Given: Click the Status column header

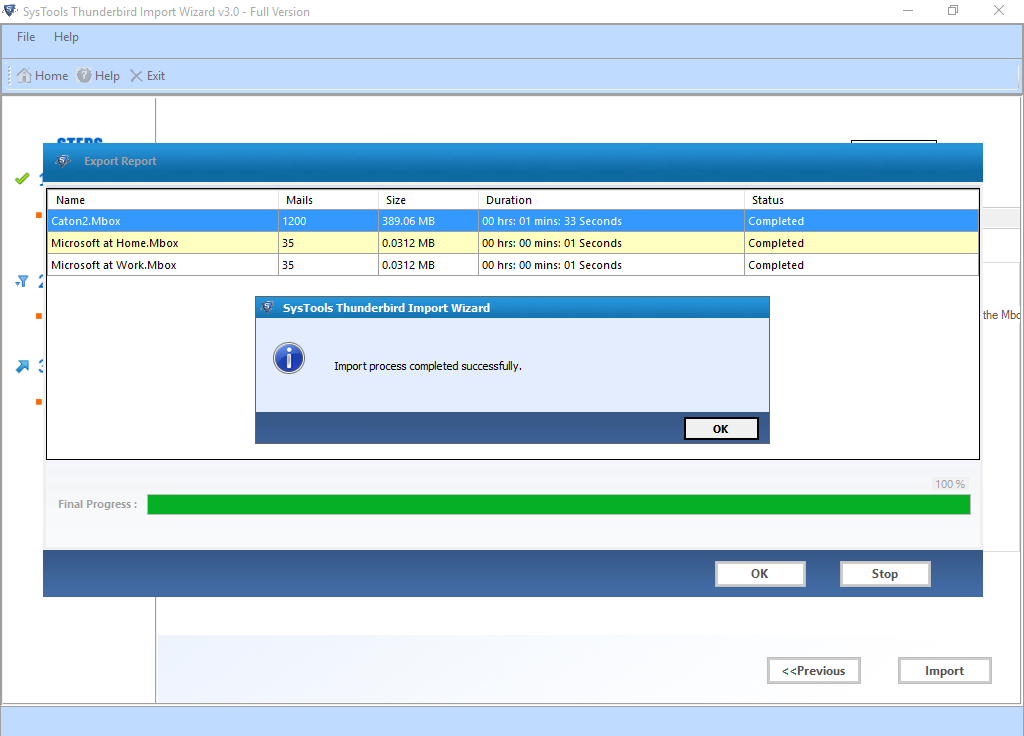Looking at the screenshot, I should (x=861, y=200).
